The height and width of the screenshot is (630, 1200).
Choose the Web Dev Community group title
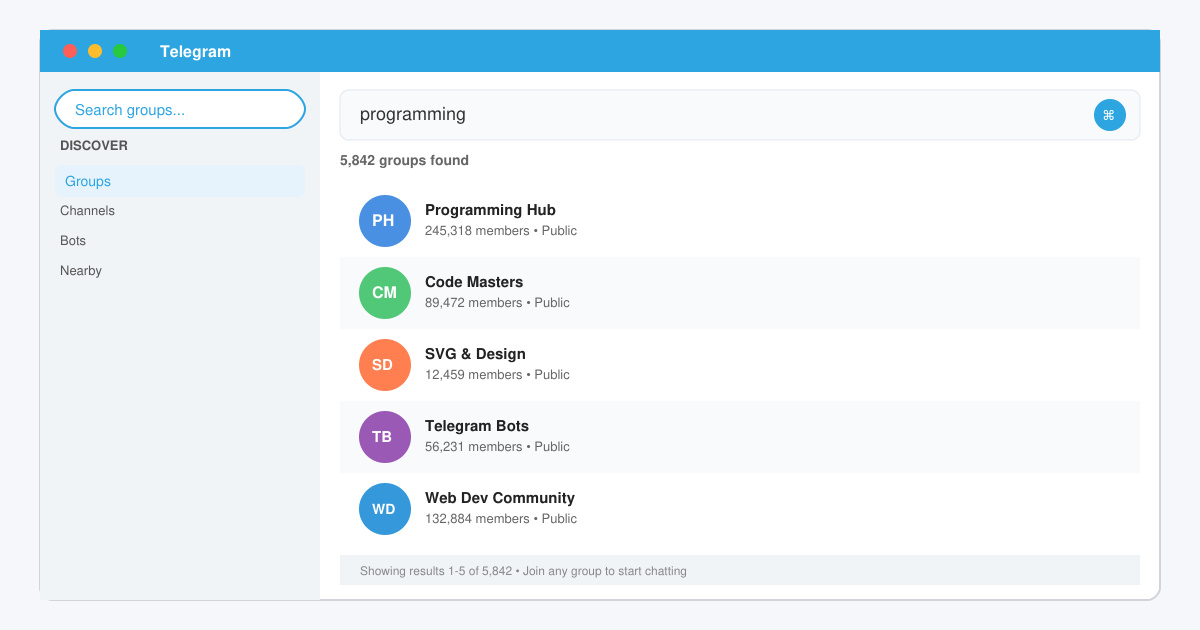[x=500, y=498]
